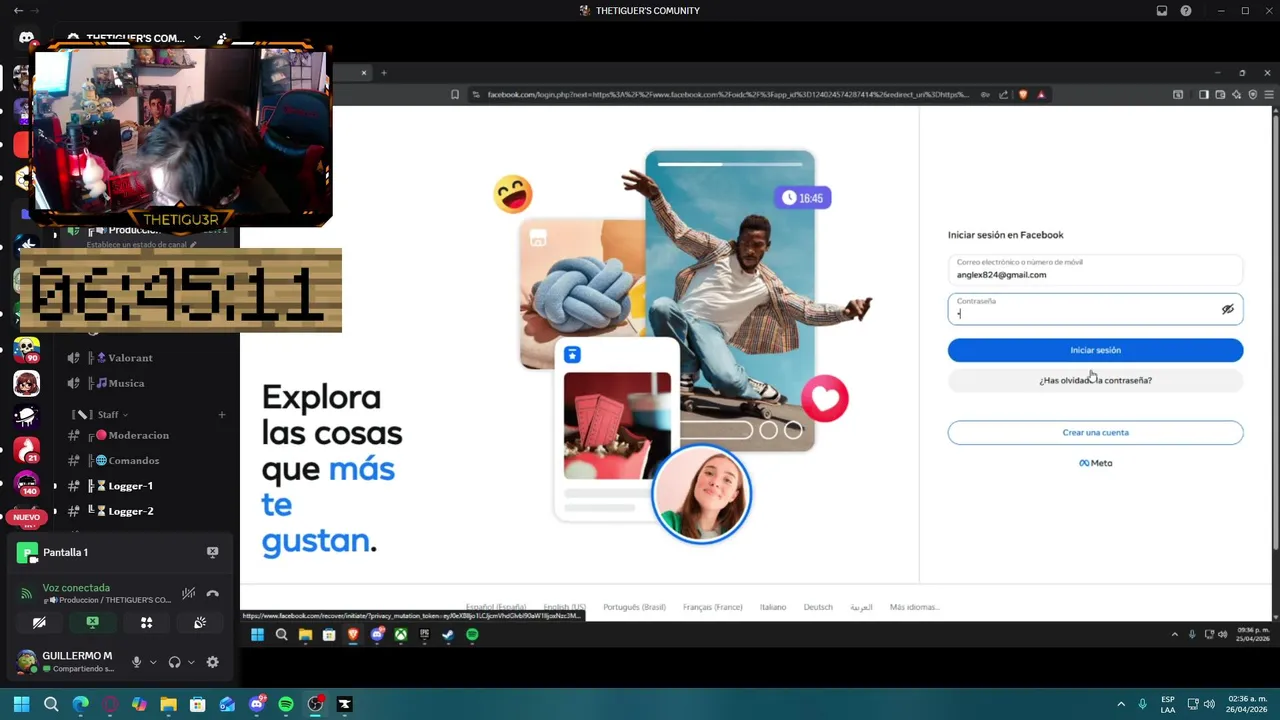Go back with Discord back arrow
The width and height of the screenshot is (1280, 720).
click(x=18, y=11)
